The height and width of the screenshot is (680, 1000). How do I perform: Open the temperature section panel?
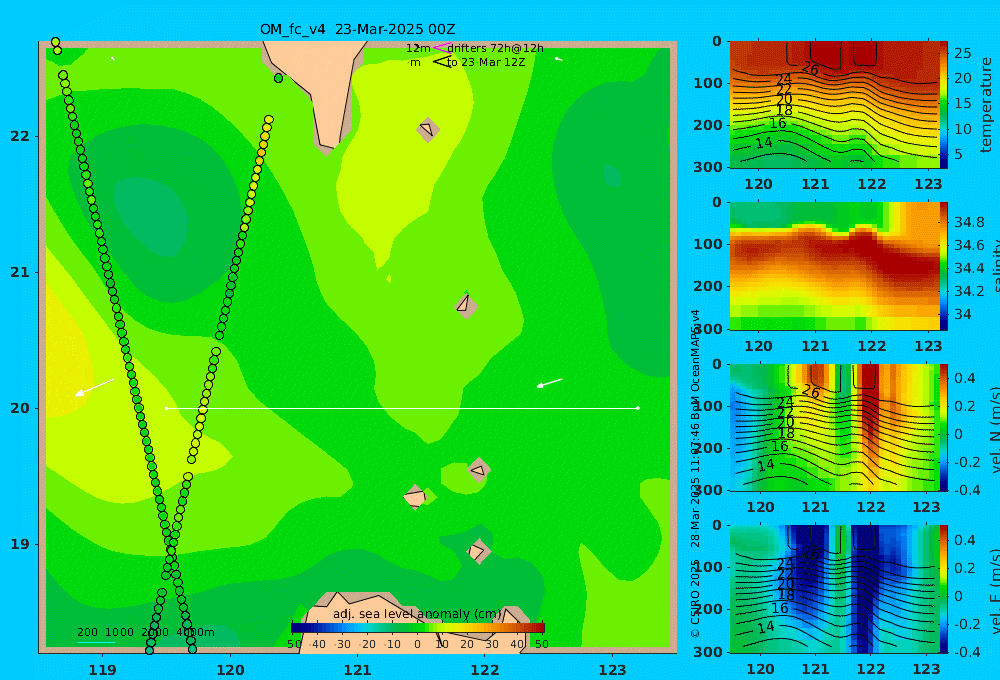point(835,105)
